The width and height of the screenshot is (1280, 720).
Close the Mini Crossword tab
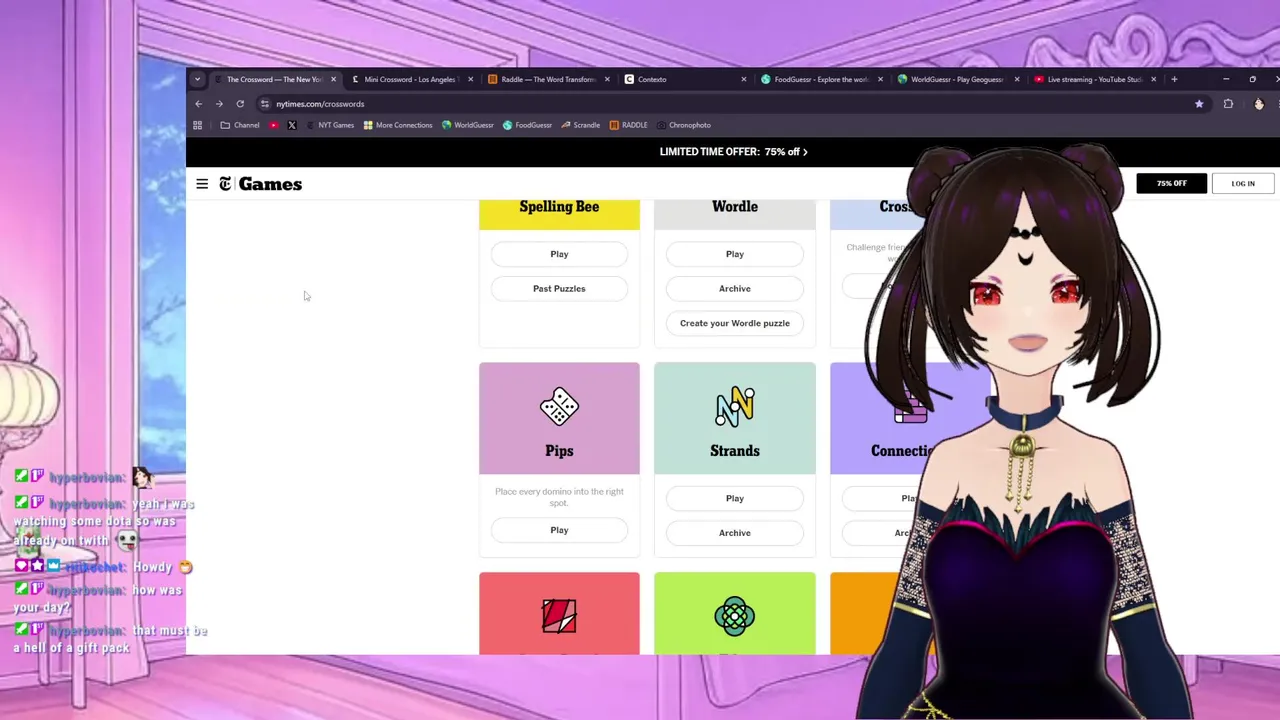(469, 79)
